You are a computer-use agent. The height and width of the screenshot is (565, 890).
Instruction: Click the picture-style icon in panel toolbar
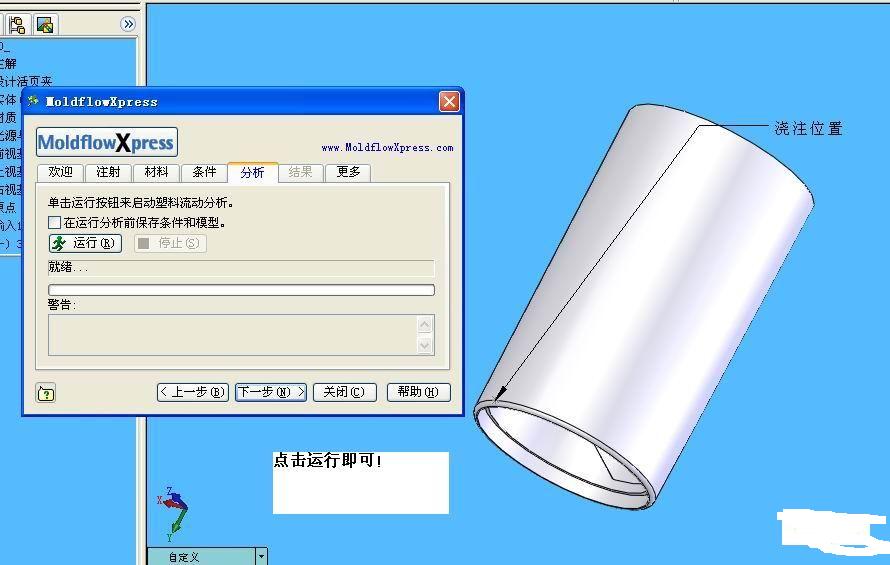click(x=45, y=24)
